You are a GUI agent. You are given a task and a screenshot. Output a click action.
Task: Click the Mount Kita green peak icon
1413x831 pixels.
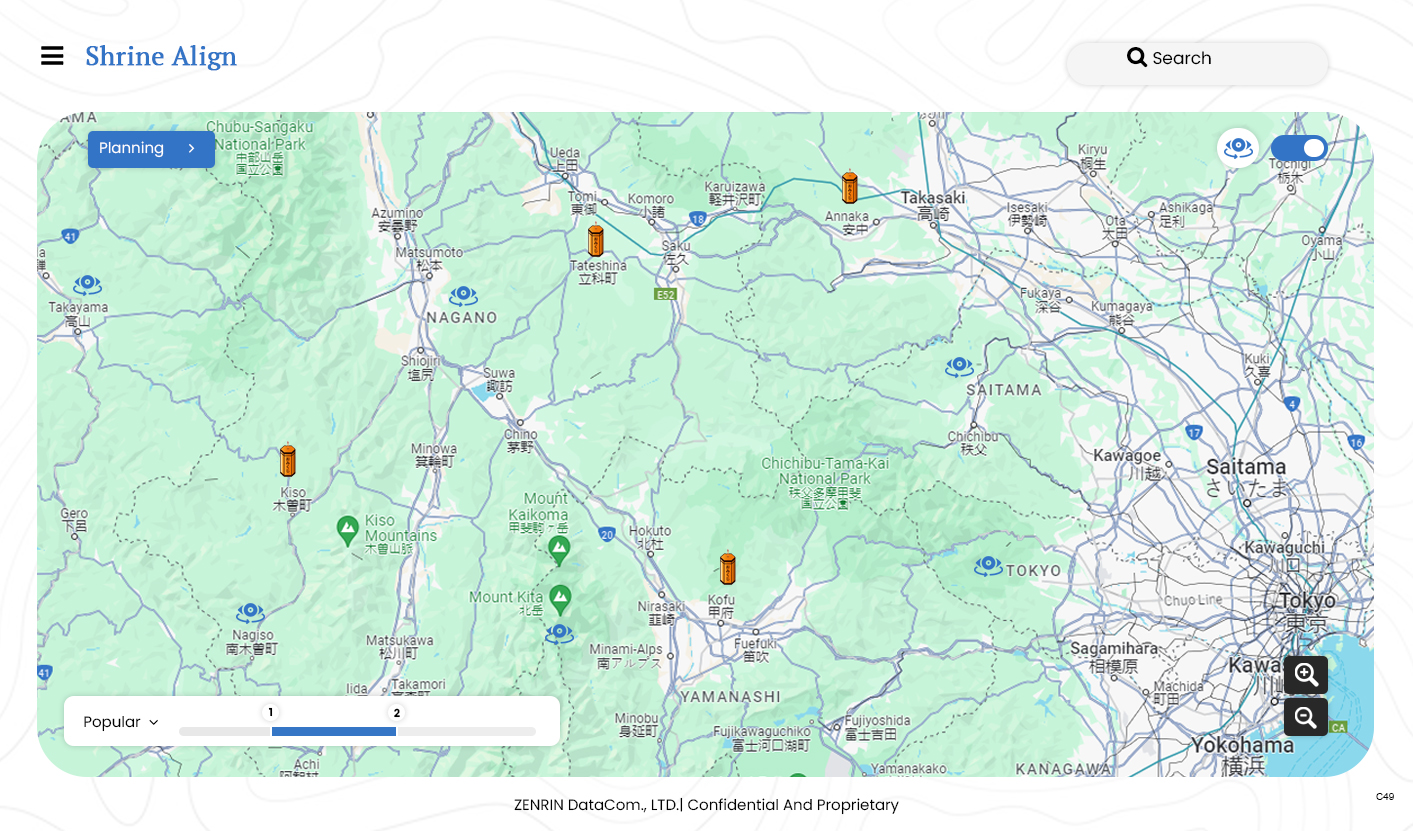coord(561,600)
